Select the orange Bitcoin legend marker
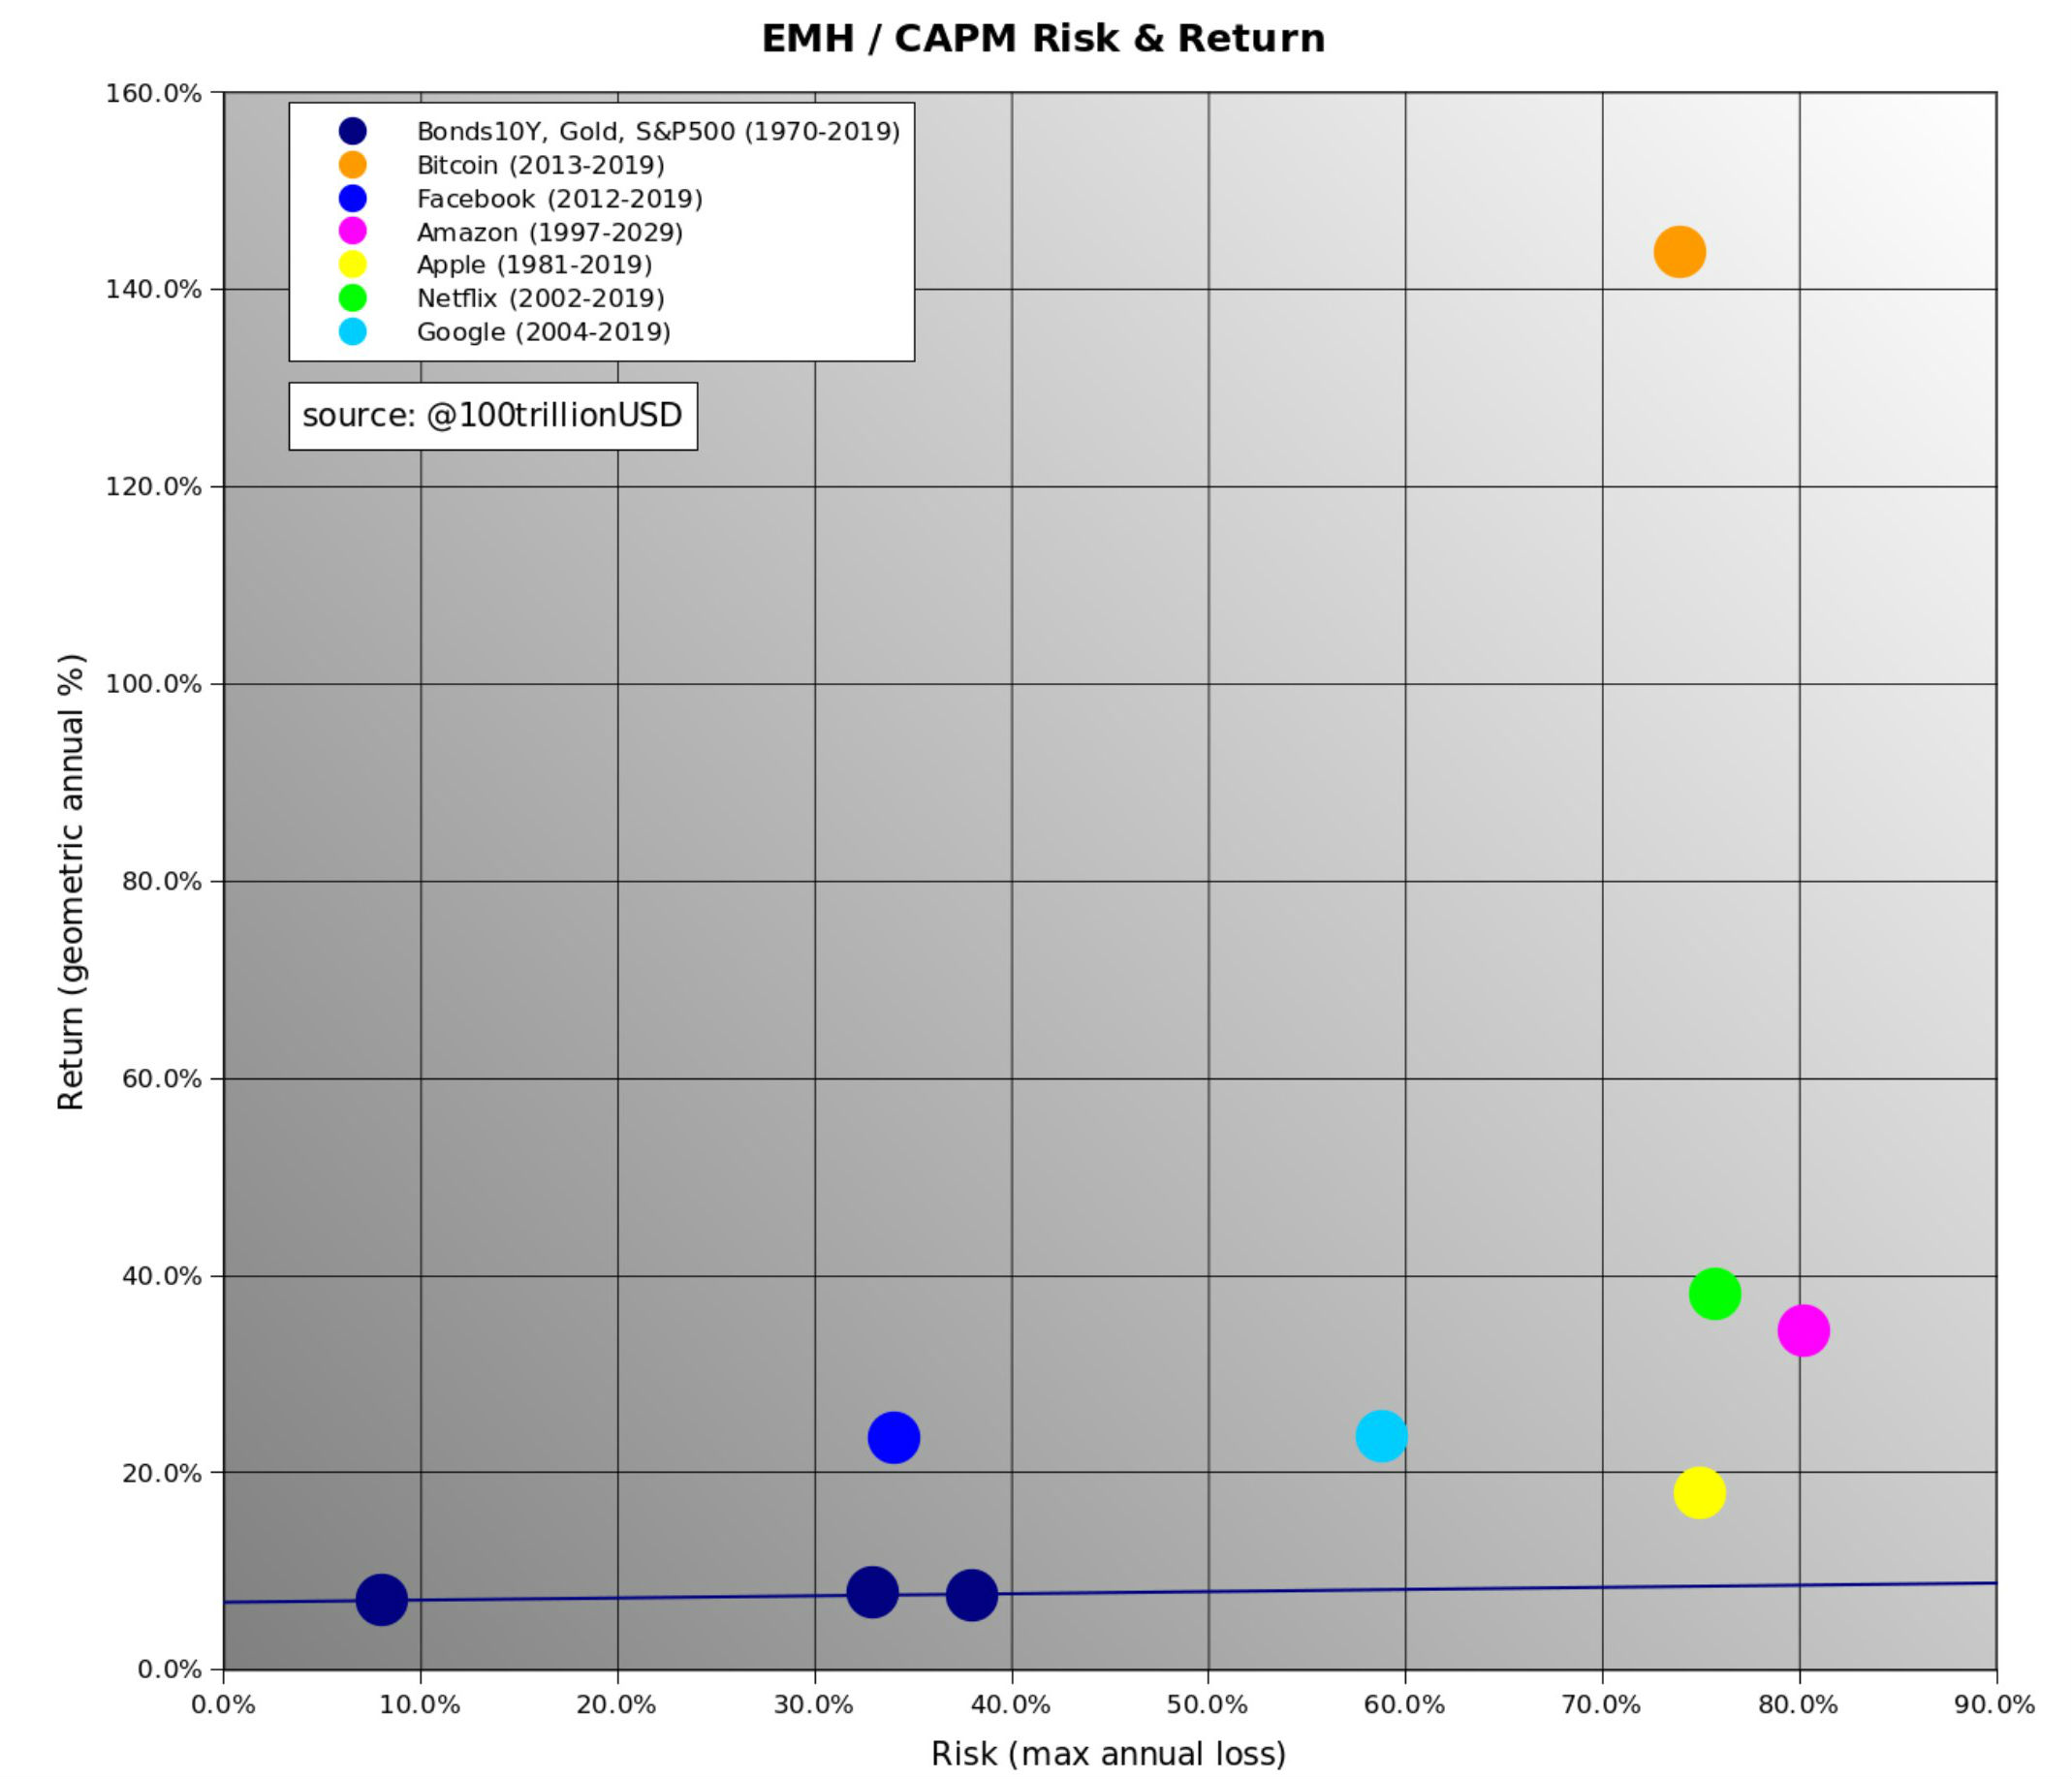Image resolution: width=2072 pixels, height=1779 pixels. coord(352,164)
